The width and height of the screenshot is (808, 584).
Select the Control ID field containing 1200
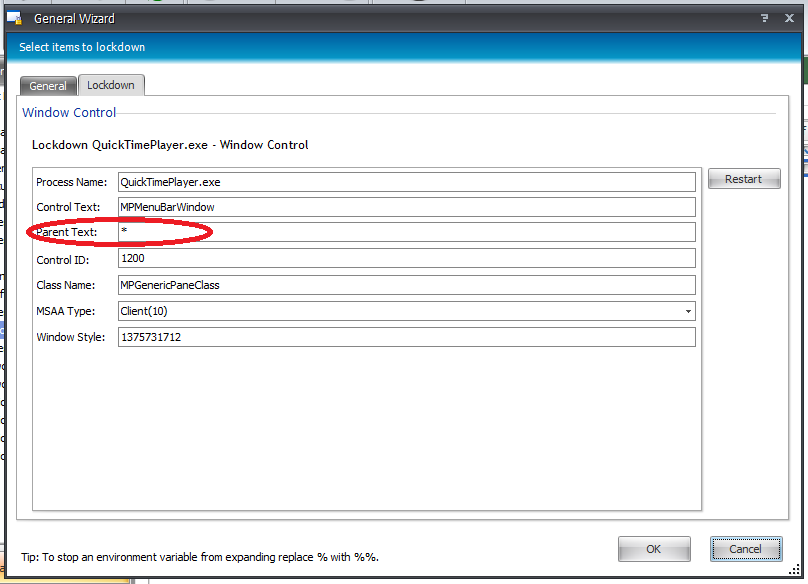405,259
